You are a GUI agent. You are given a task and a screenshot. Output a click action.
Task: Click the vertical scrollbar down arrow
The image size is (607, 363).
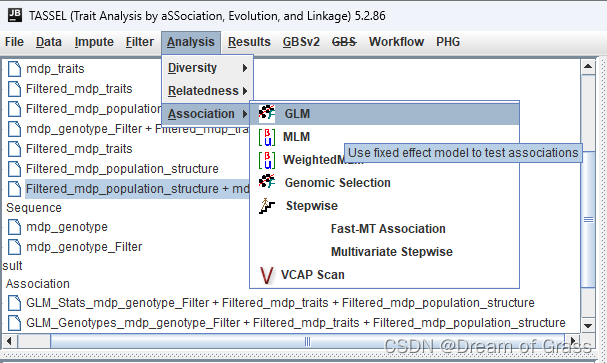(x=588, y=325)
